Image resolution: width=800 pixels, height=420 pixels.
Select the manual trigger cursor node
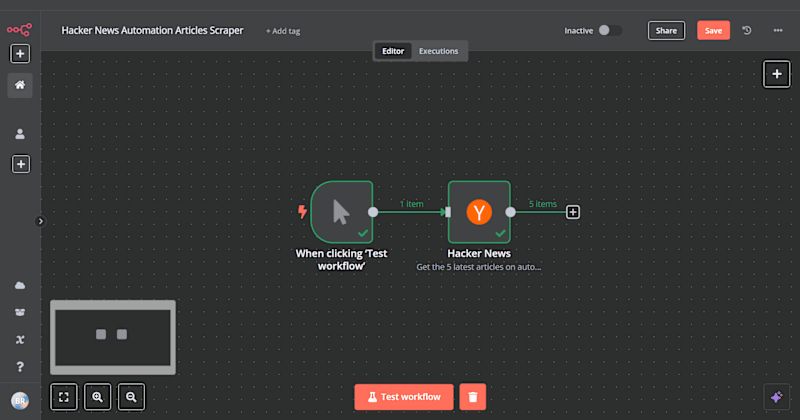click(x=341, y=212)
